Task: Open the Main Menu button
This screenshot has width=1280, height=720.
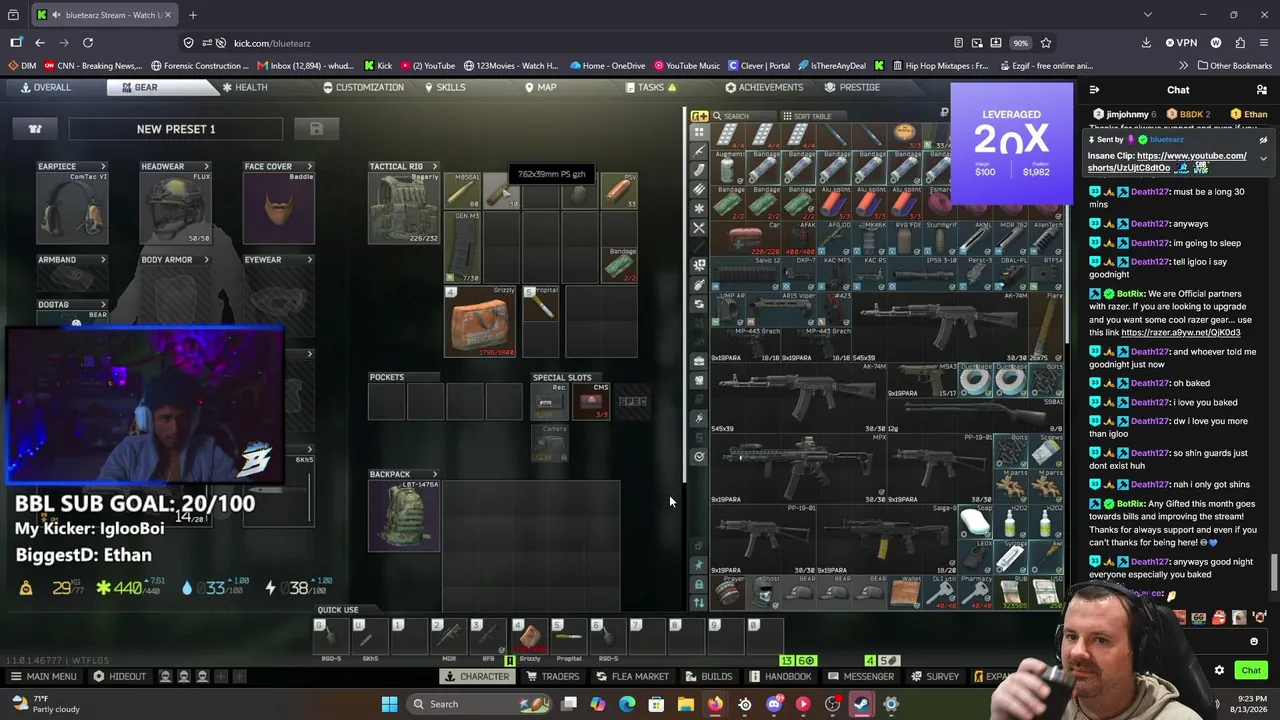Action: click(x=43, y=676)
